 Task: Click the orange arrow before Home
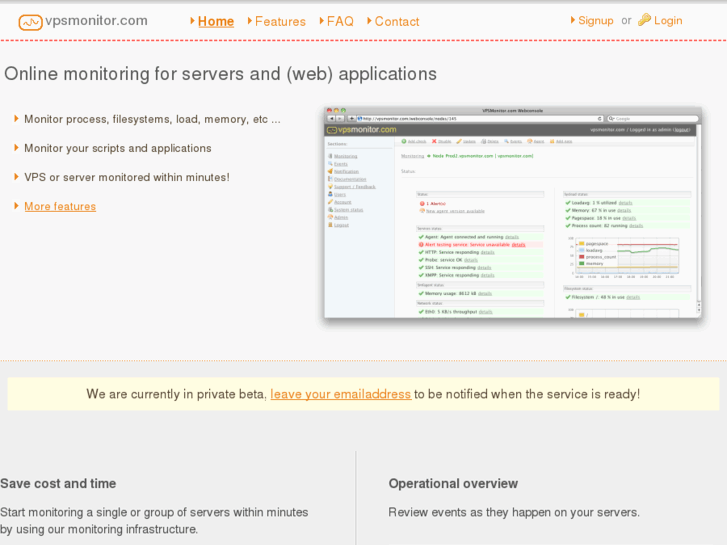pyautogui.click(x=192, y=20)
